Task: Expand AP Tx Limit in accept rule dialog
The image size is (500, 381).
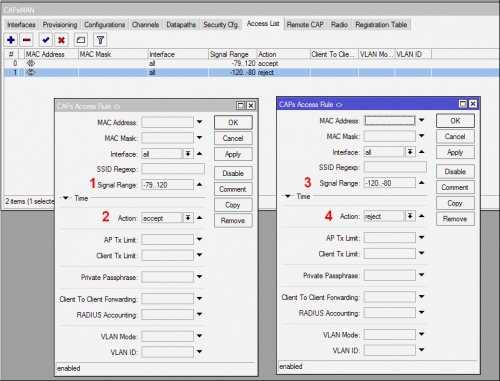Action: coord(199,239)
